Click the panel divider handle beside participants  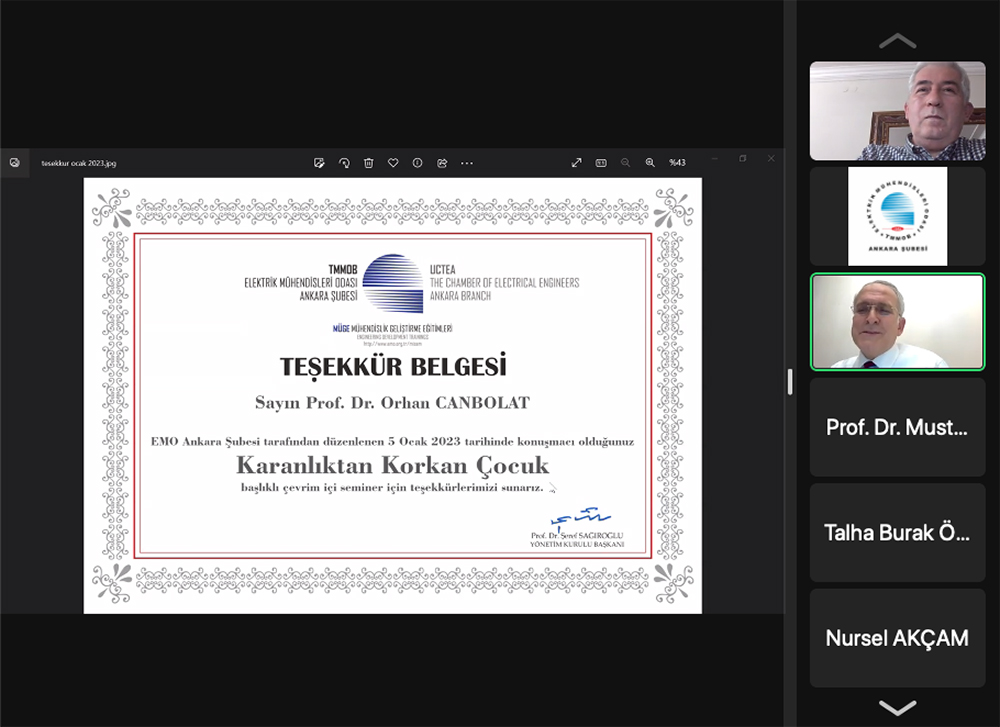click(790, 381)
